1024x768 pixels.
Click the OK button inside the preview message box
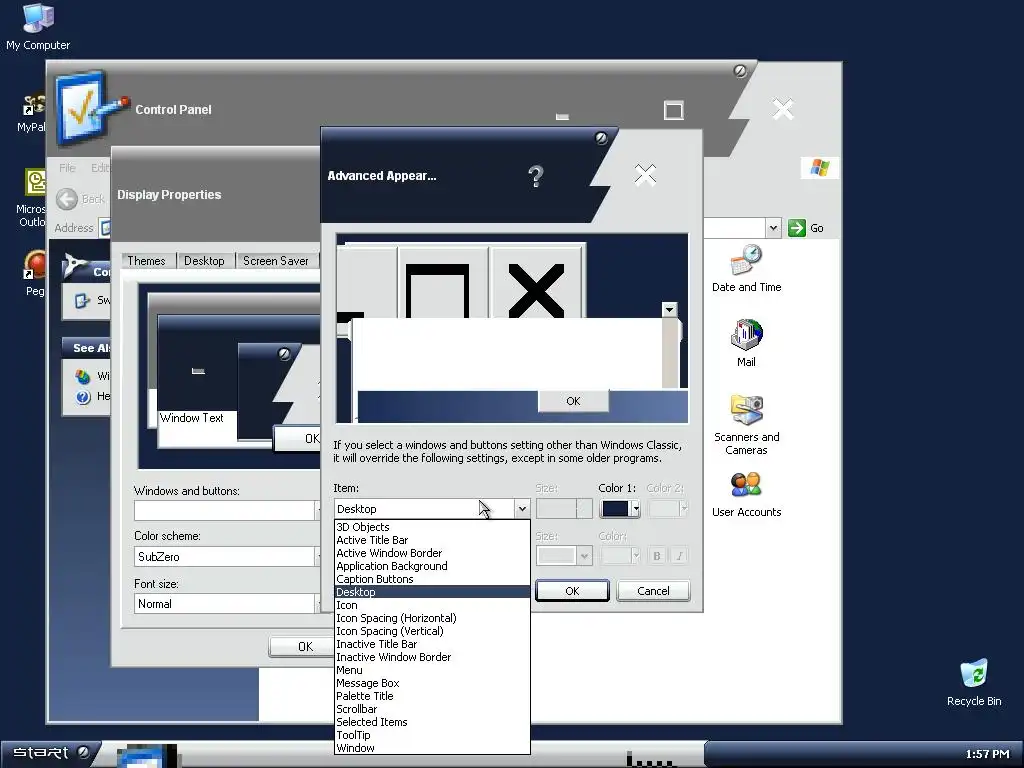tap(573, 401)
